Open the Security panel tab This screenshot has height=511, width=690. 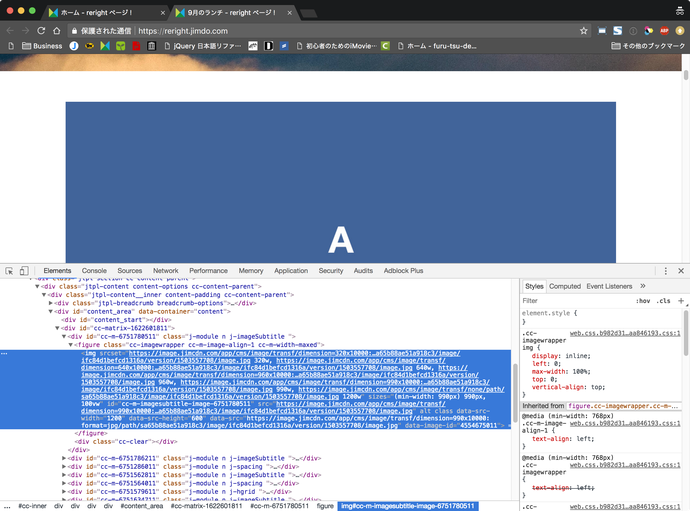tap(331, 271)
